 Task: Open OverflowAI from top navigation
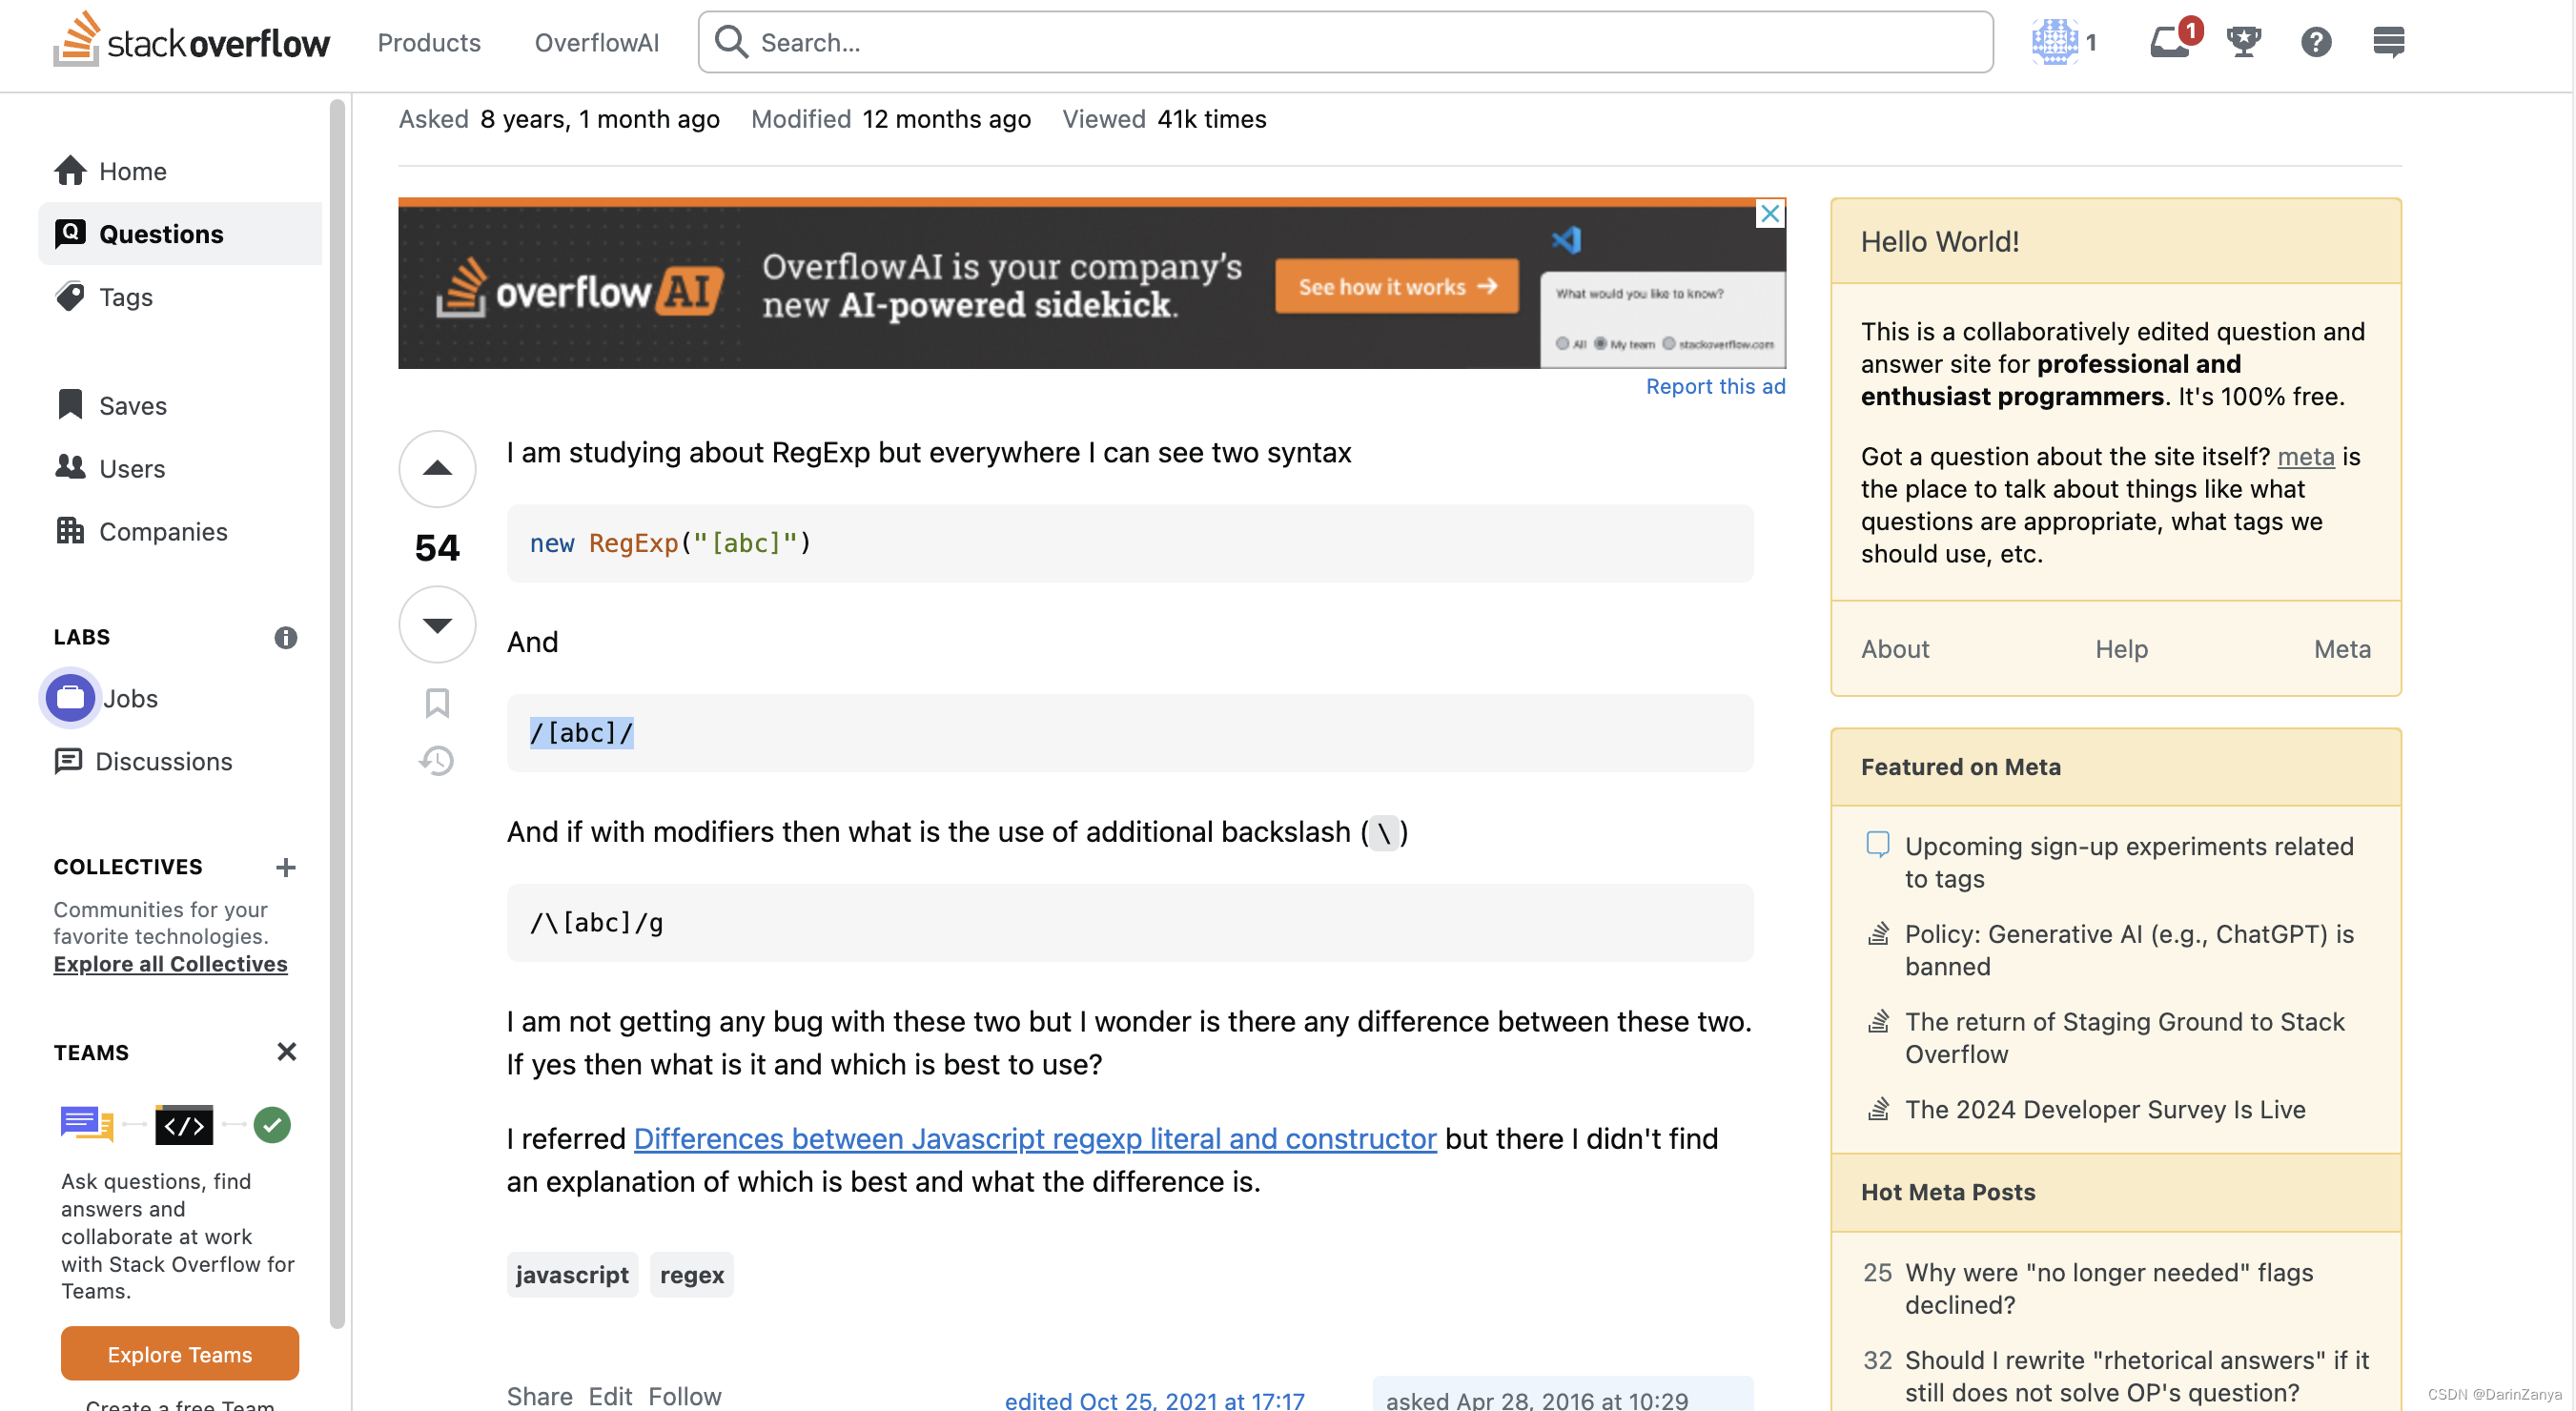pos(596,42)
